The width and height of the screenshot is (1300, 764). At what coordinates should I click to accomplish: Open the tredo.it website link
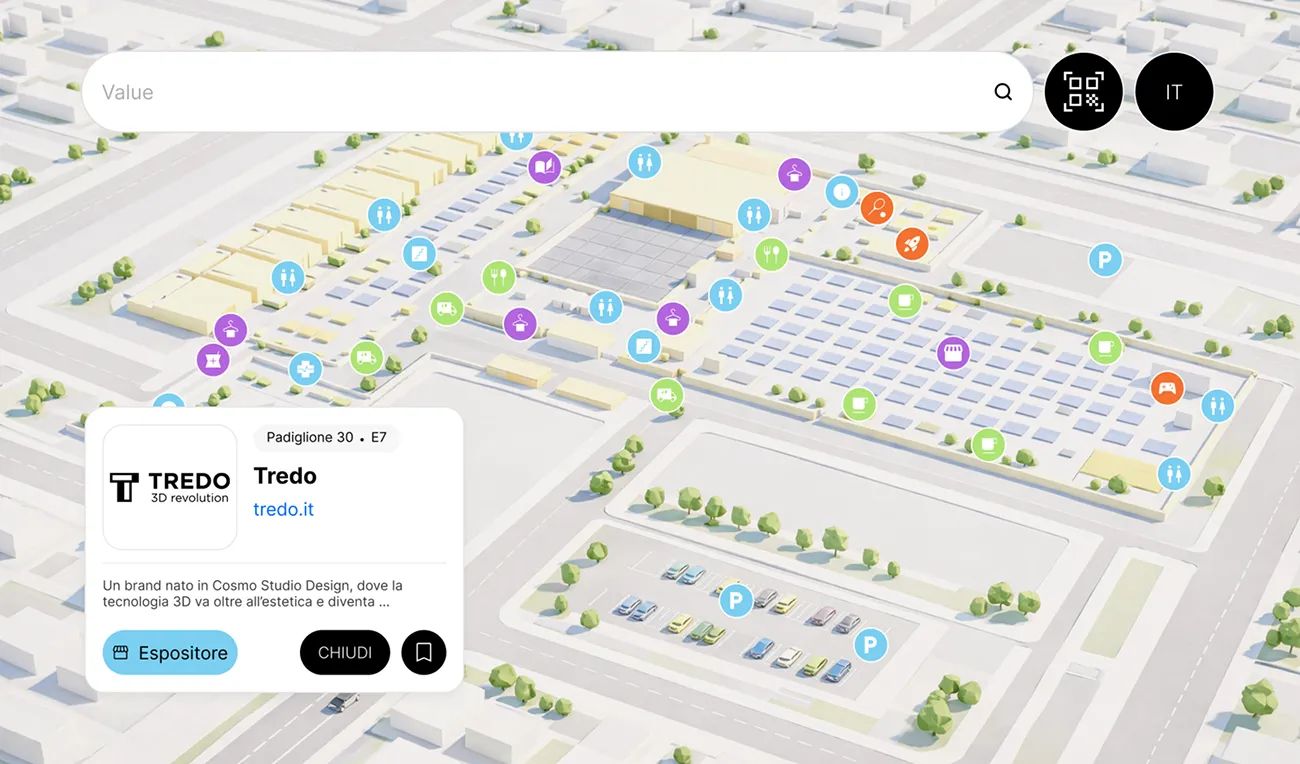[284, 509]
